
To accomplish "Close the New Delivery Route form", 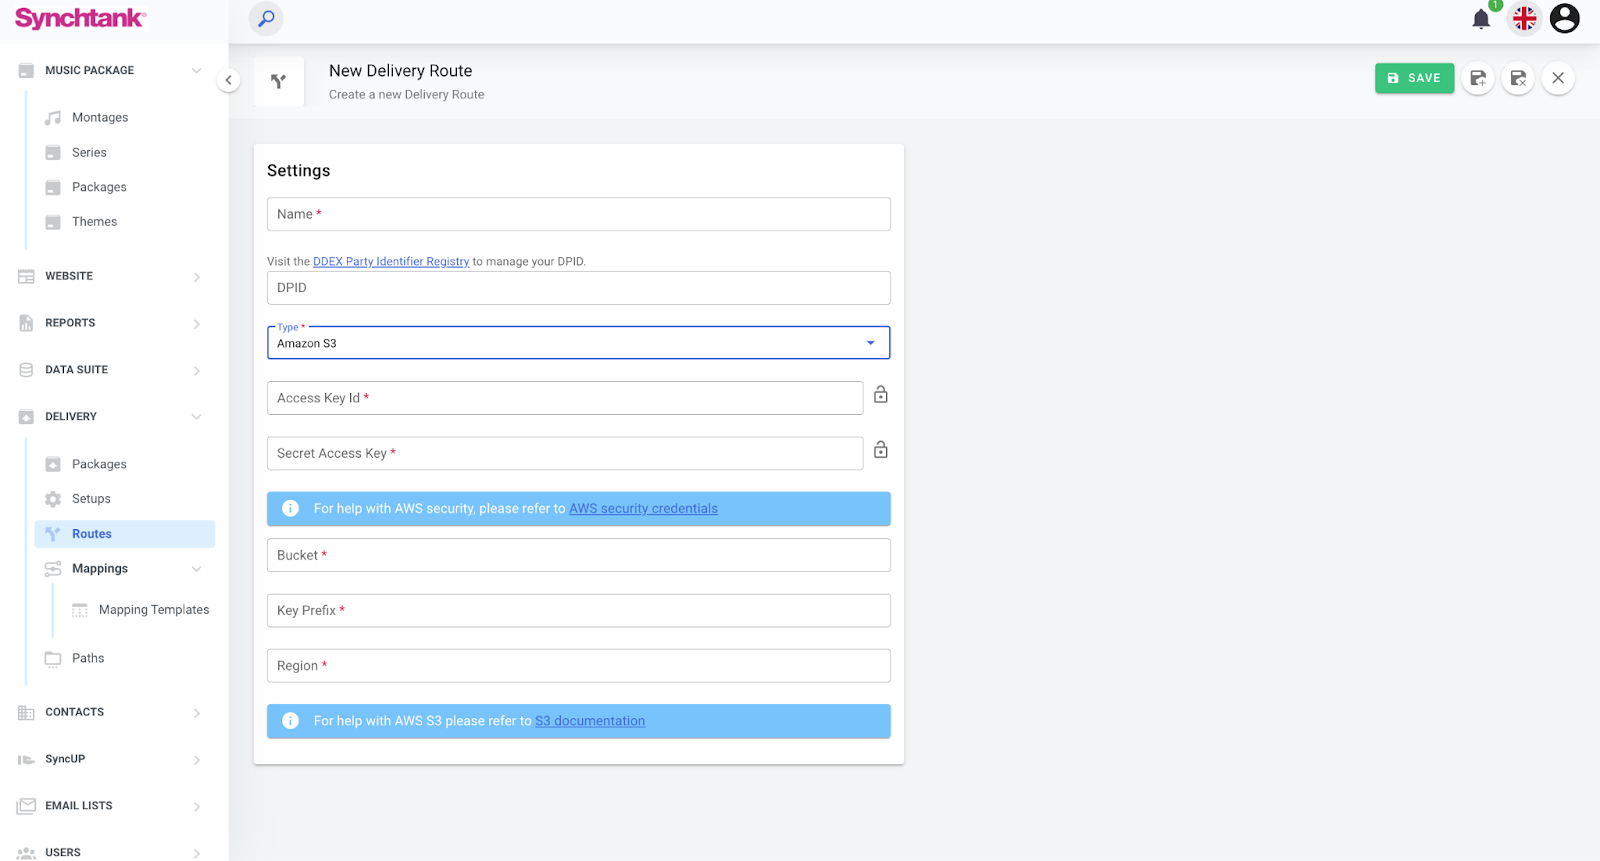I will 1558,78.
